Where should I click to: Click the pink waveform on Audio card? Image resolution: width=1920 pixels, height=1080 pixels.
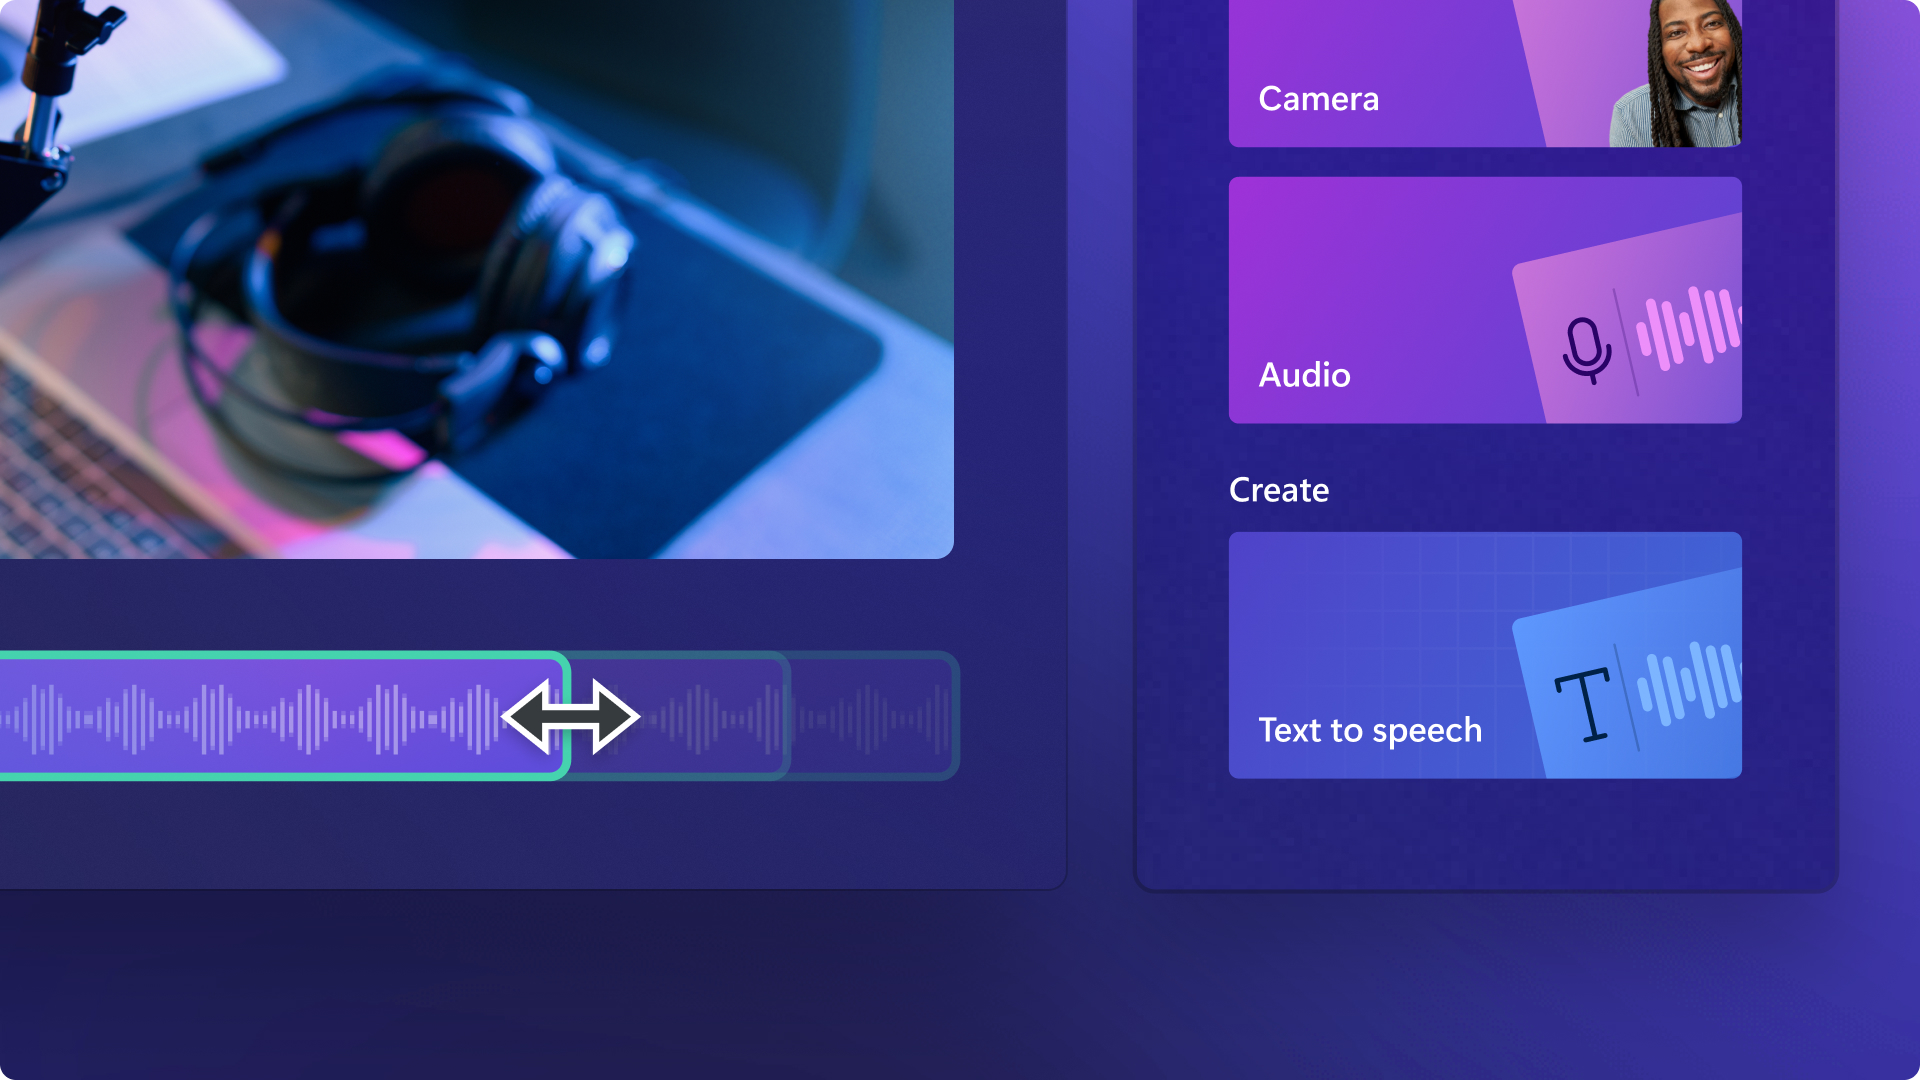(1689, 327)
